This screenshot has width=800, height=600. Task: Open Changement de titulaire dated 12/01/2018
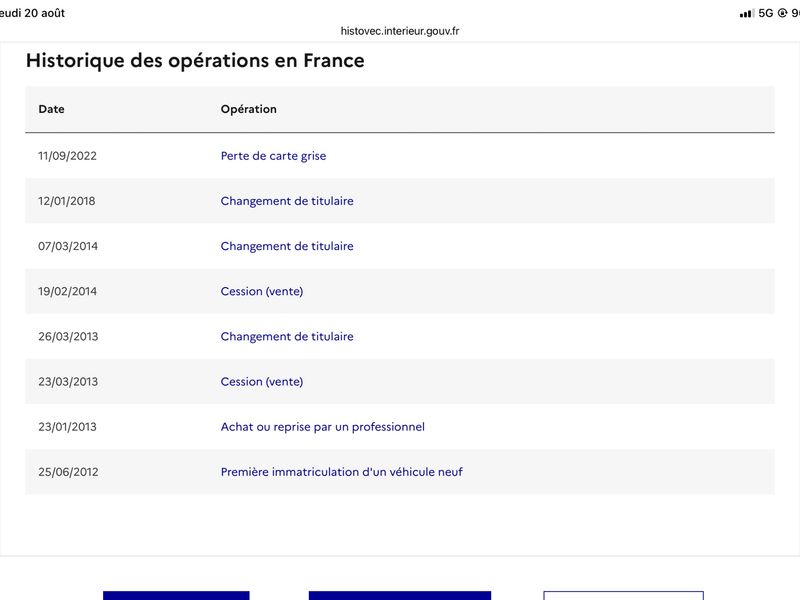tap(287, 201)
